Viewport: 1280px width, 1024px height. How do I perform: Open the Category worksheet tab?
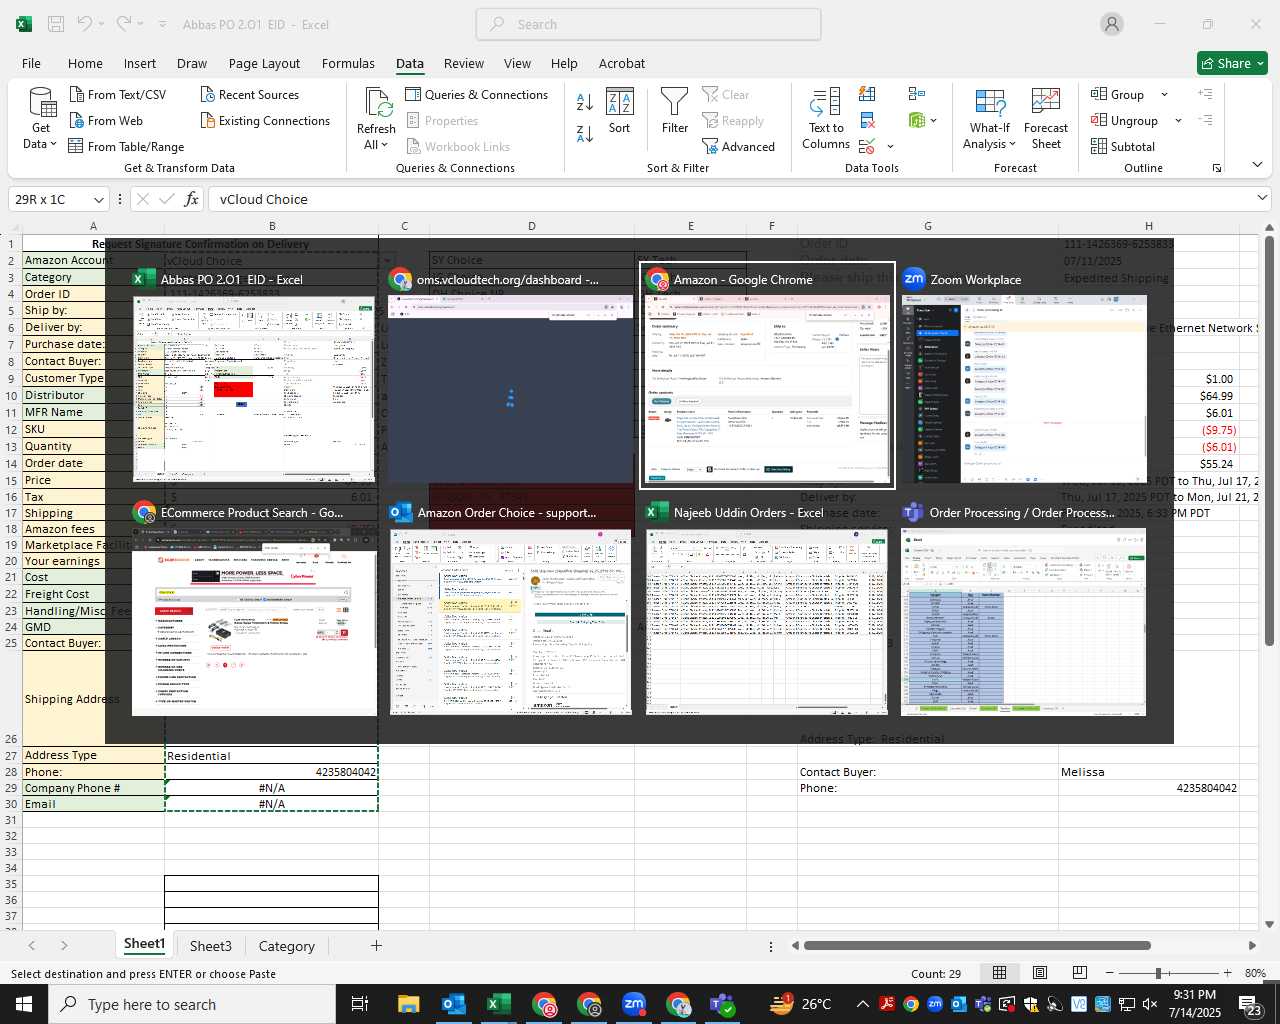point(287,946)
